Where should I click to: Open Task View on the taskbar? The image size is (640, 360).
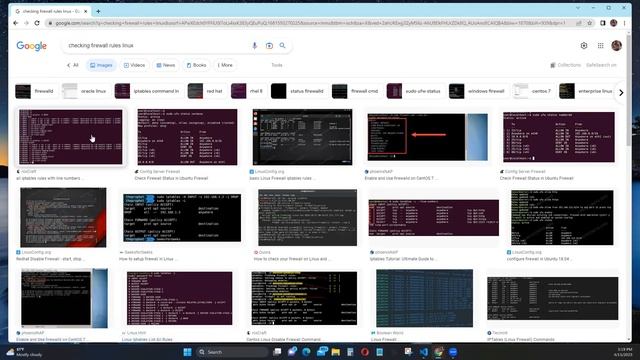(x=277, y=352)
